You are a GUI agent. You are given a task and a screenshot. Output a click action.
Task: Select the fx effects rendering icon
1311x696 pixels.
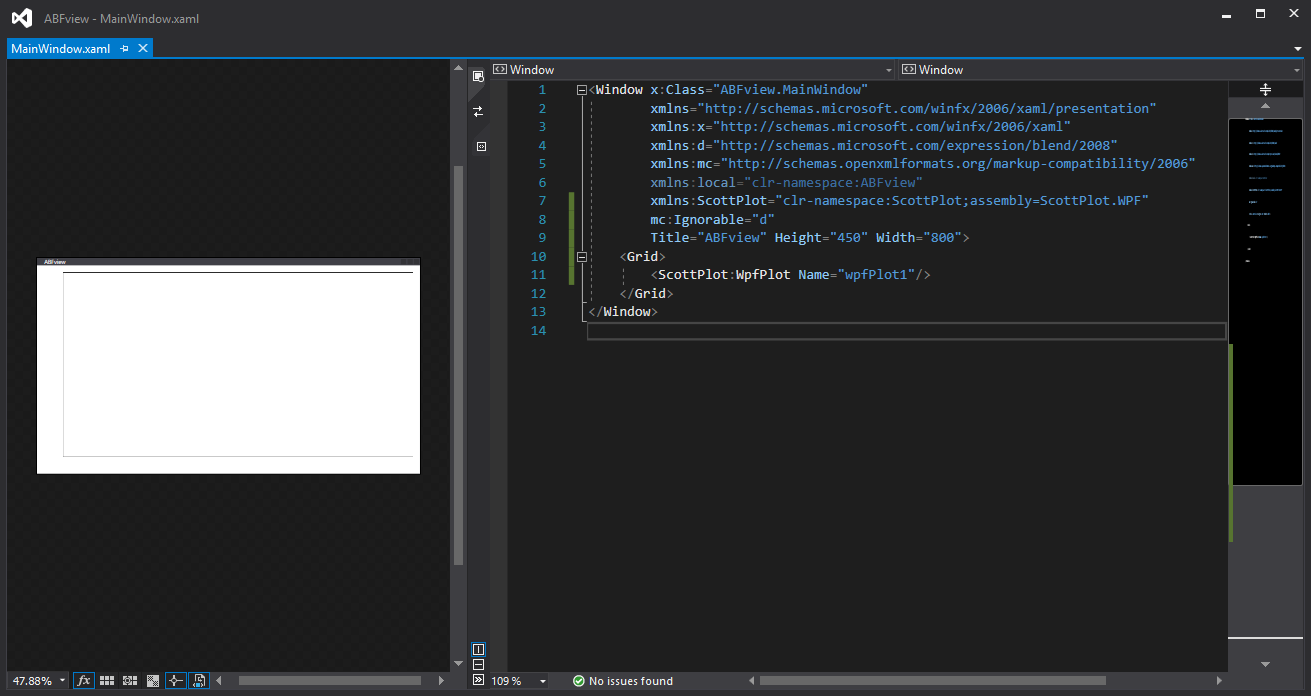84,680
